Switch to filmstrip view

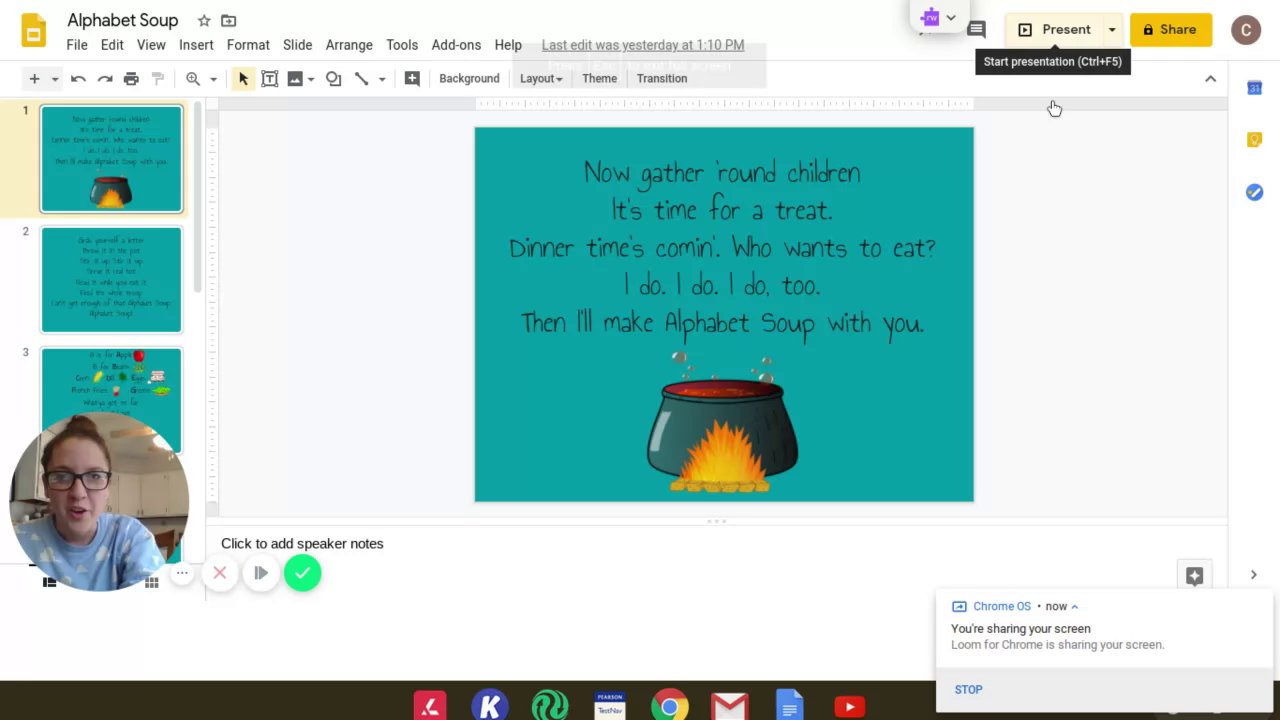click(x=49, y=582)
